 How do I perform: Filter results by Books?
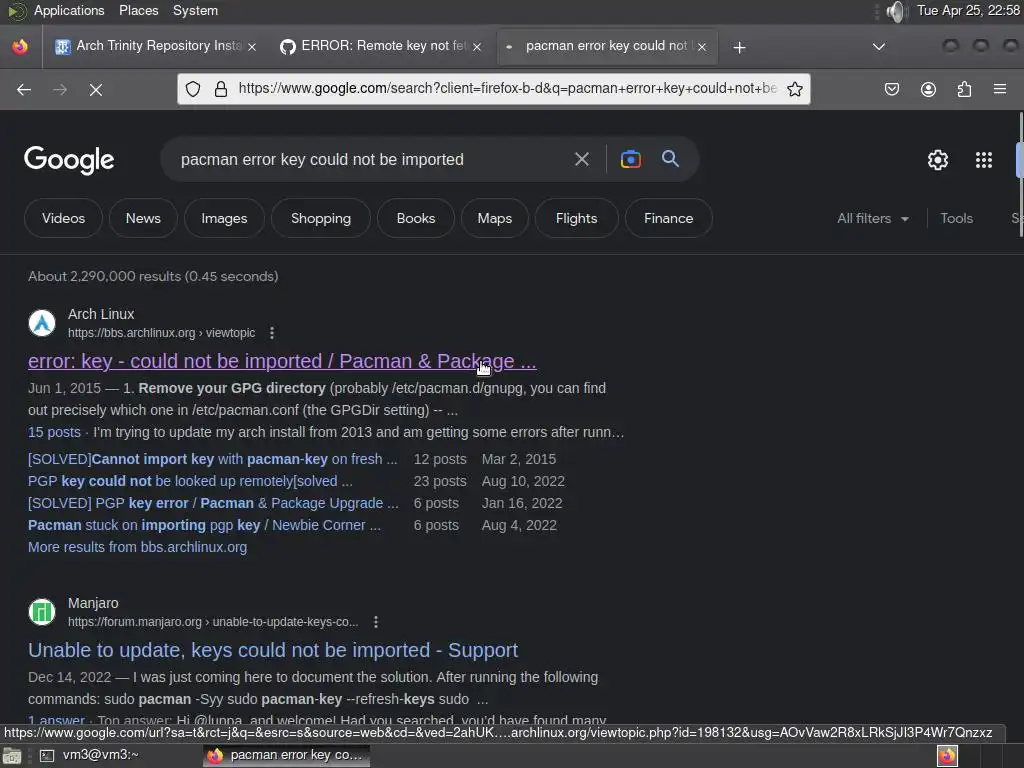415,218
